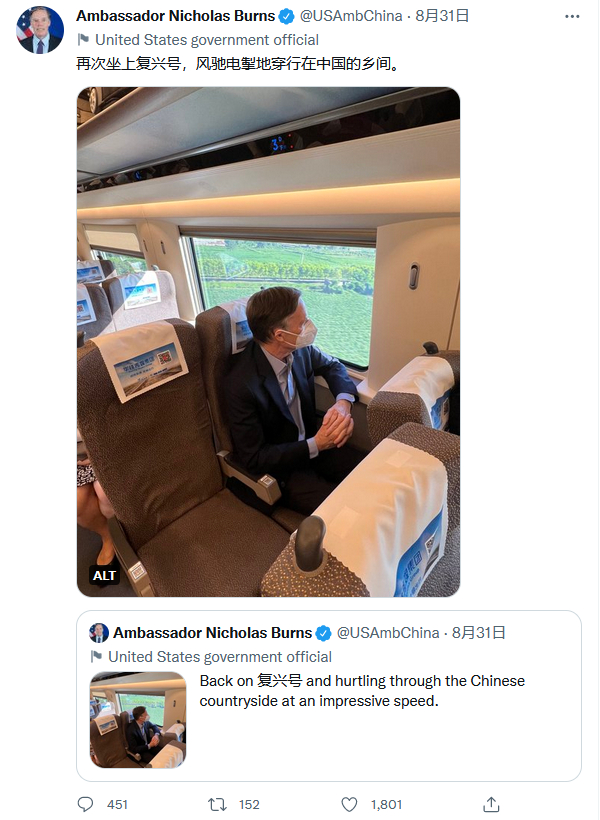Click the reply speech bubble icon
Image resolution: width=600 pixels, height=820 pixels.
85,804
